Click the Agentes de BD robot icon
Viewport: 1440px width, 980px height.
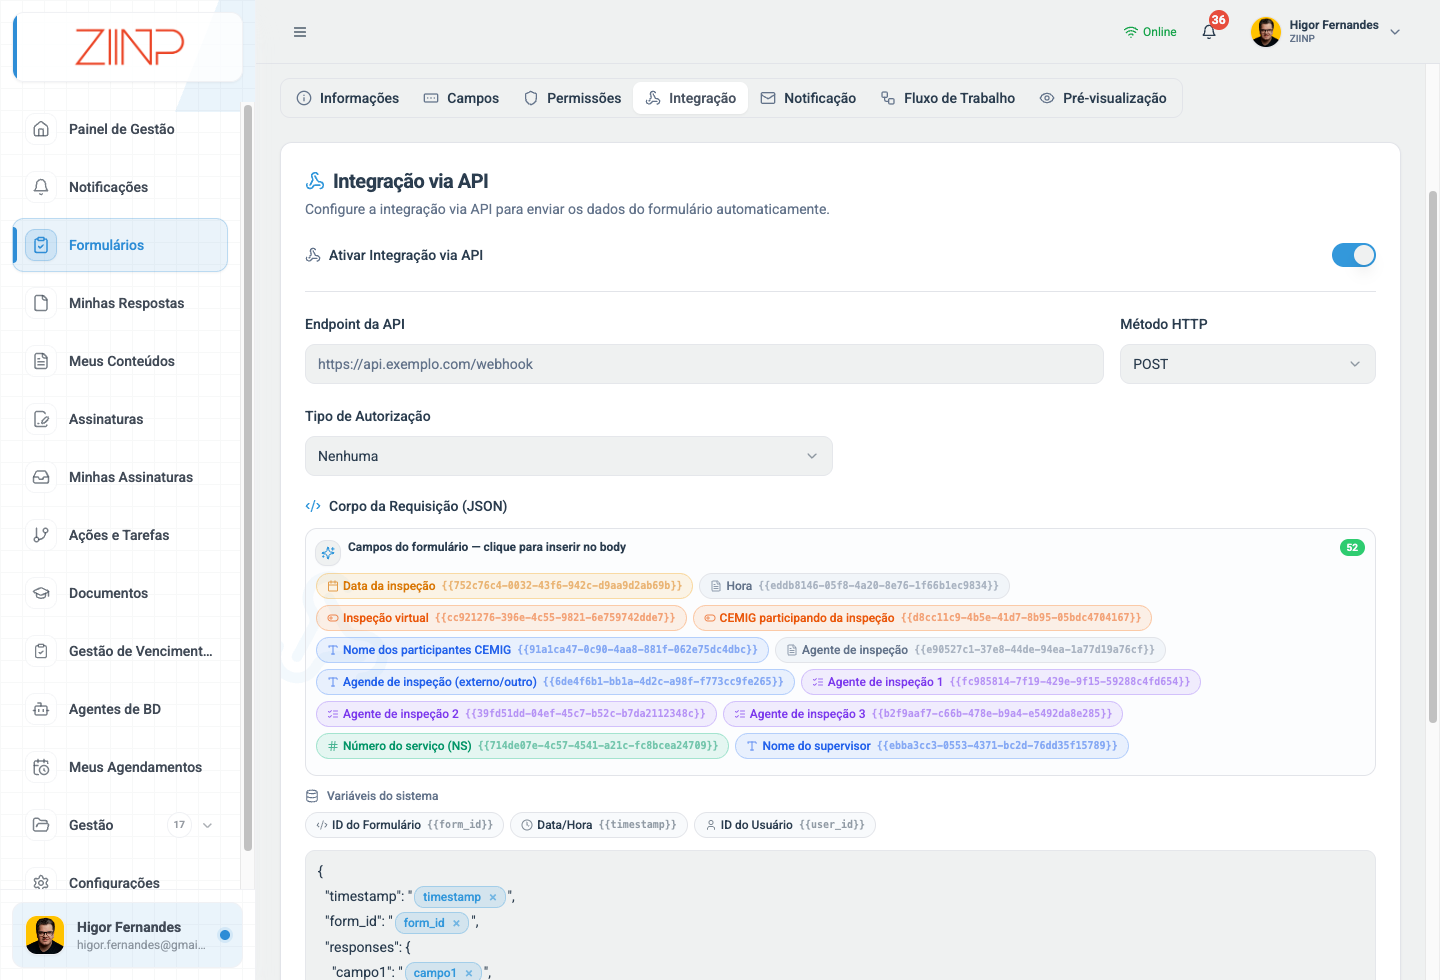click(41, 709)
